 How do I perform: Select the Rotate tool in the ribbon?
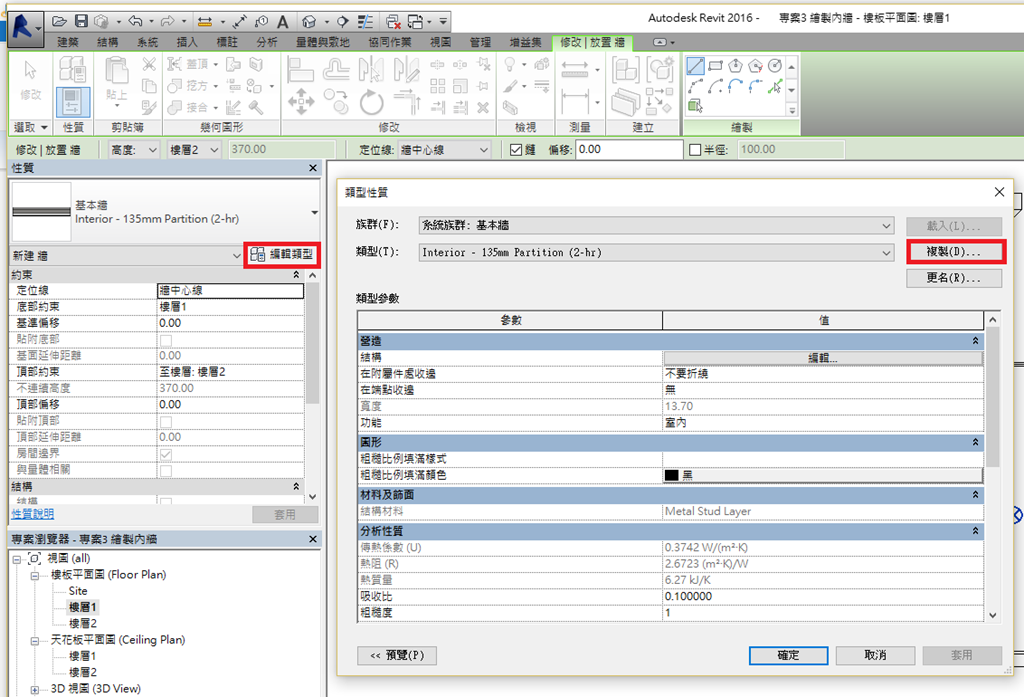point(372,102)
